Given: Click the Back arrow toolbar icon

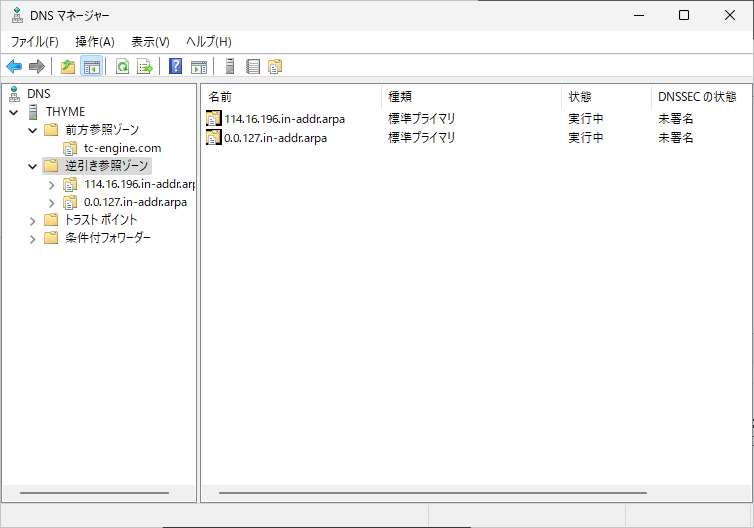Looking at the screenshot, I should 14,66.
